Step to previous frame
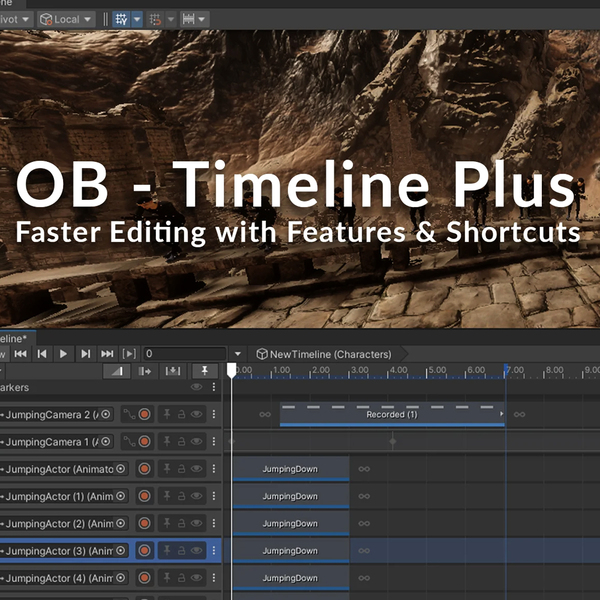Image resolution: width=600 pixels, height=600 pixels. pyautogui.click(x=42, y=354)
